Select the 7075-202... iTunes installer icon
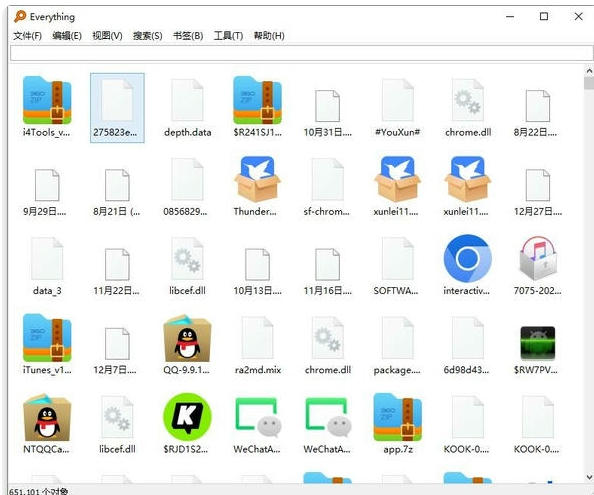Viewport: 594px width, 495px height. (x=538, y=259)
